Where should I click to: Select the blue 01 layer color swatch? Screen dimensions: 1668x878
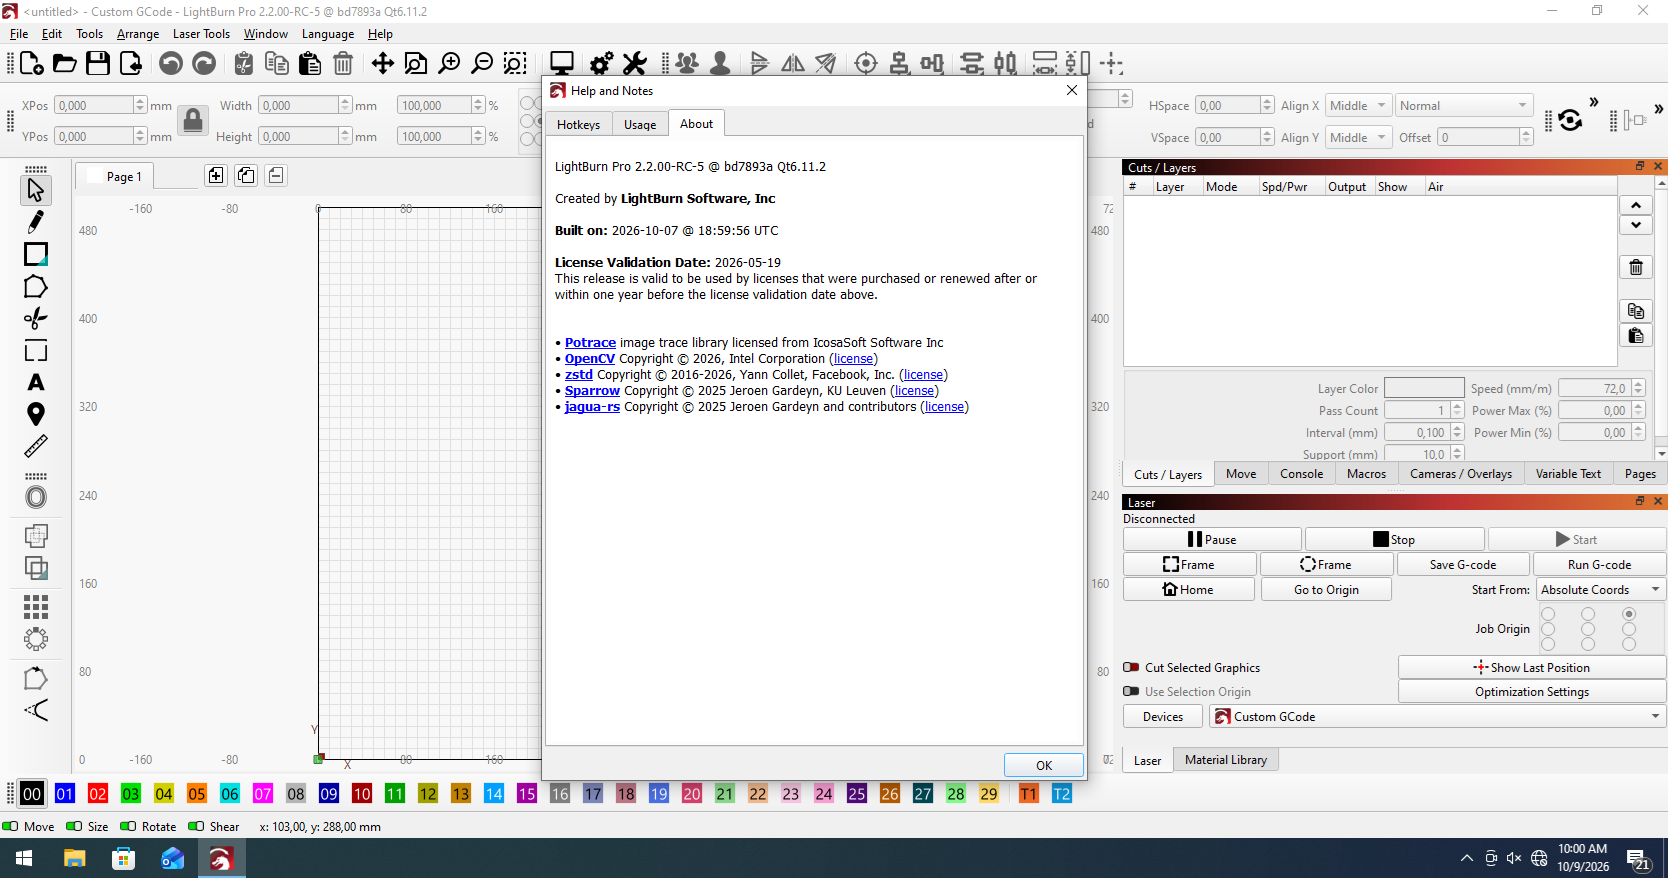coord(65,794)
